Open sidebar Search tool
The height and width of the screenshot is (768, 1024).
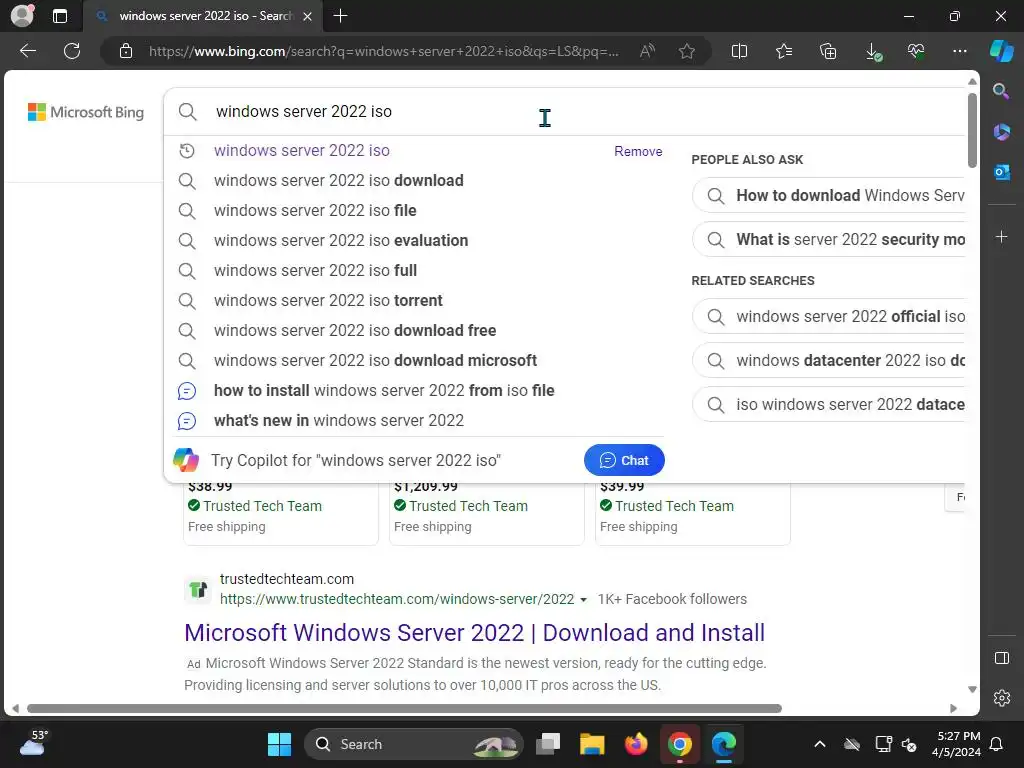point(1001,91)
